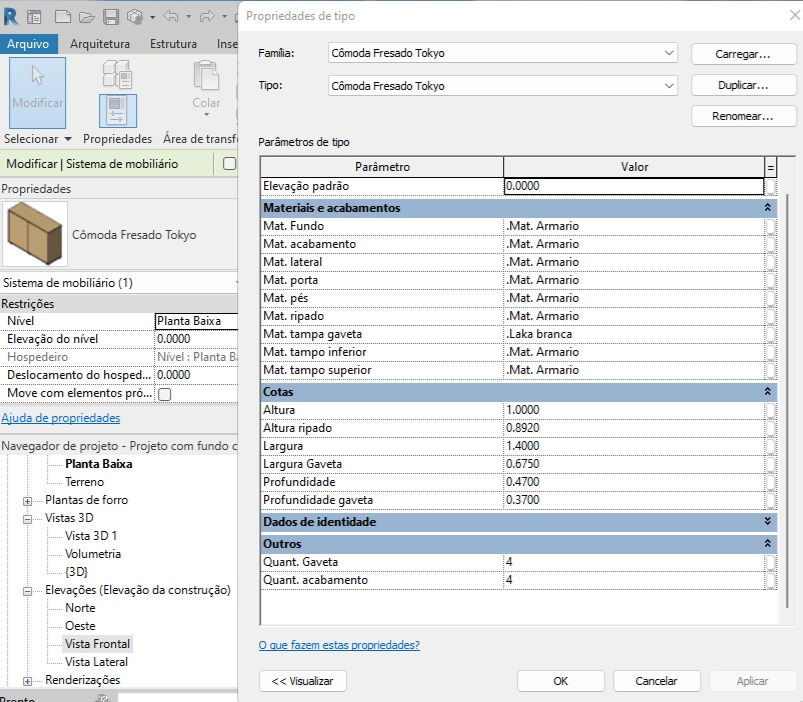Image resolution: width=803 pixels, height=702 pixels.
Task: Click the Open folder icon
Action: tap(87, 17)
